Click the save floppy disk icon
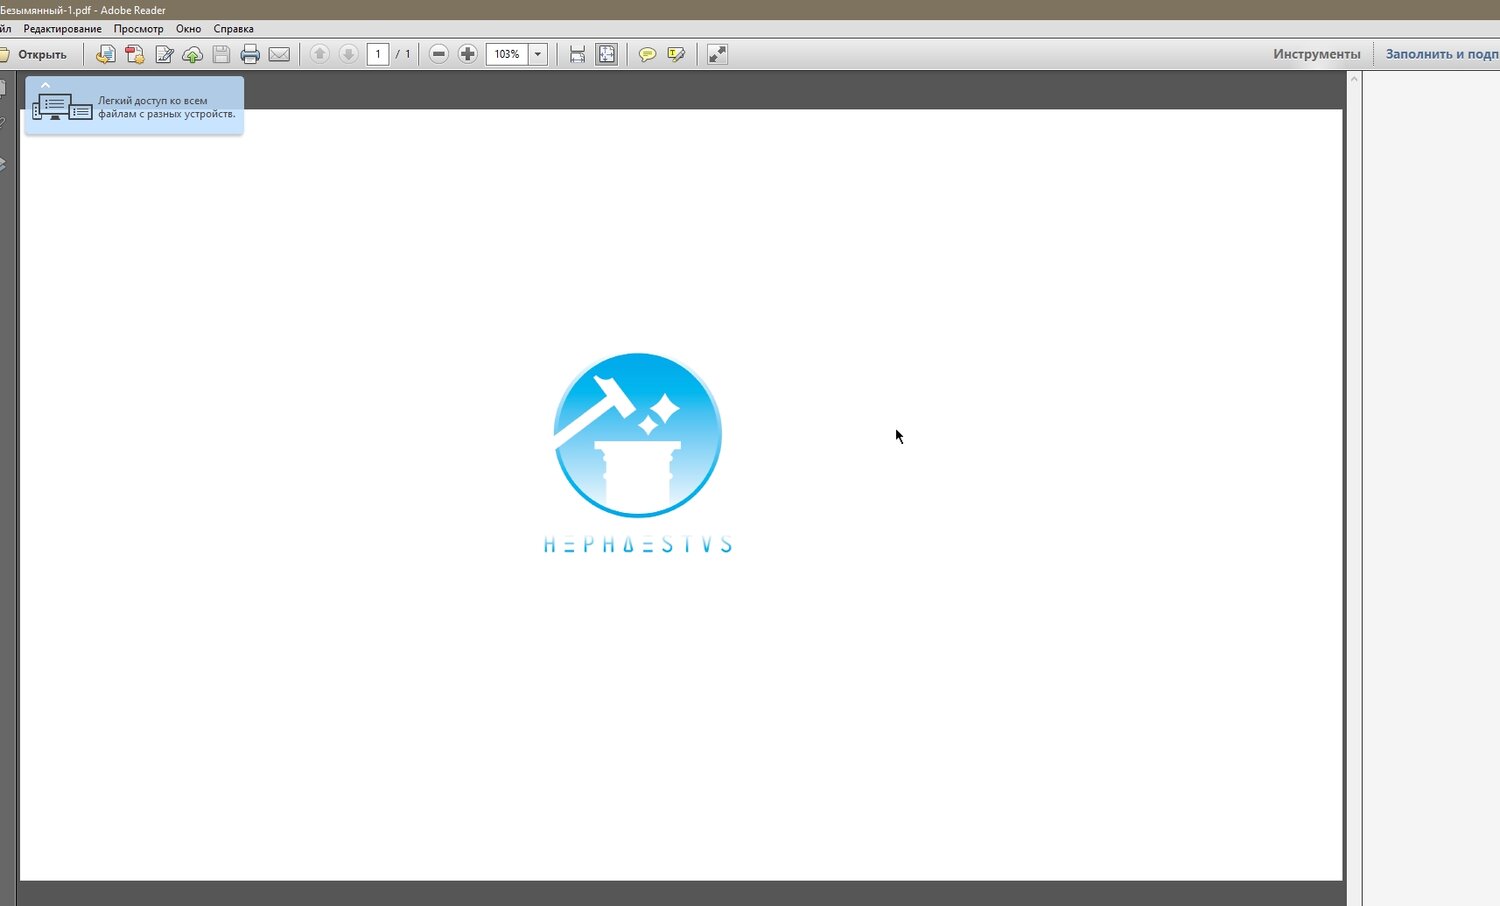Image resolution: width=1500 pixels, height=906 pixels. click(222, 54)
